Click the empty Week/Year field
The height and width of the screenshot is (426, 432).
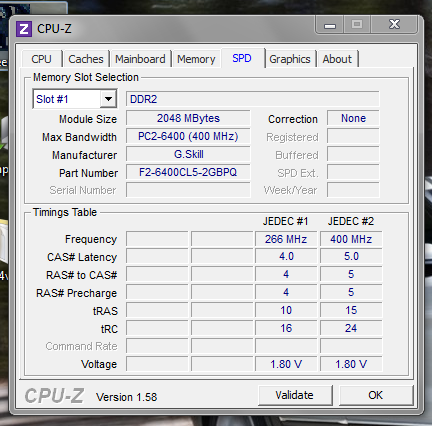[353, 190]
